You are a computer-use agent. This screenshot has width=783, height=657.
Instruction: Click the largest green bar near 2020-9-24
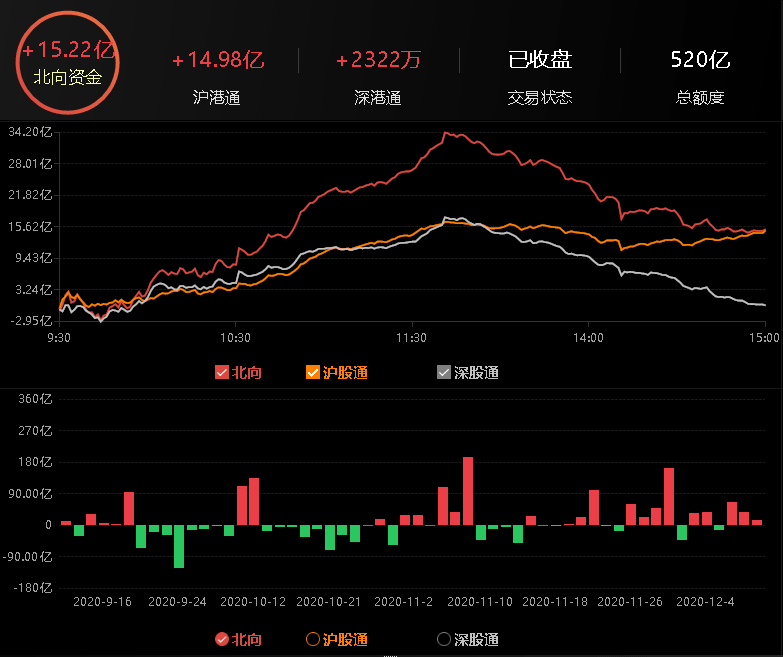click(179, 546)
